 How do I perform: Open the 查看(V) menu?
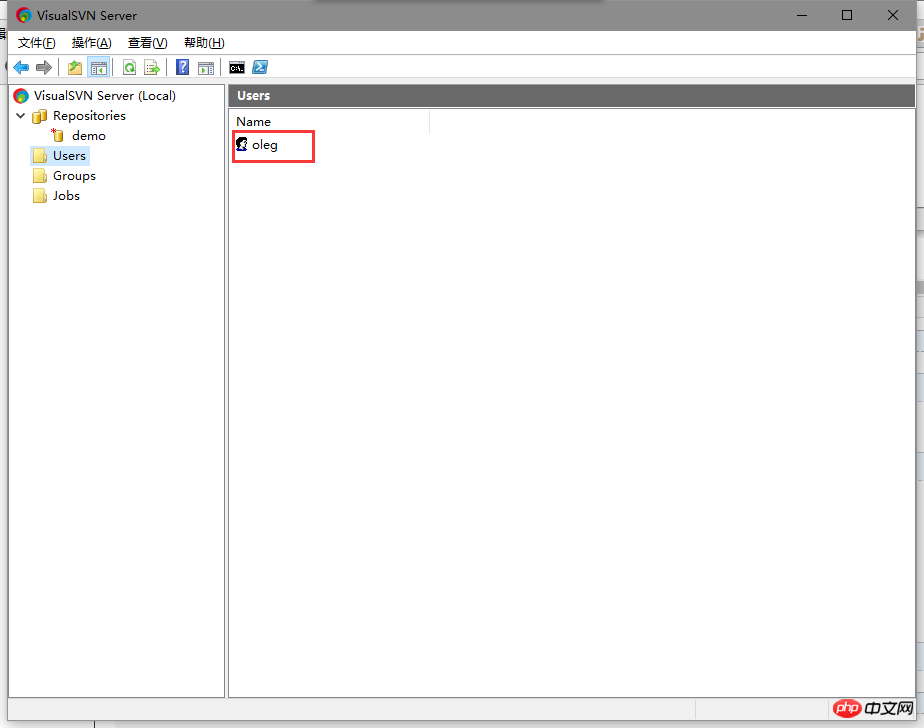pos(147,43)
